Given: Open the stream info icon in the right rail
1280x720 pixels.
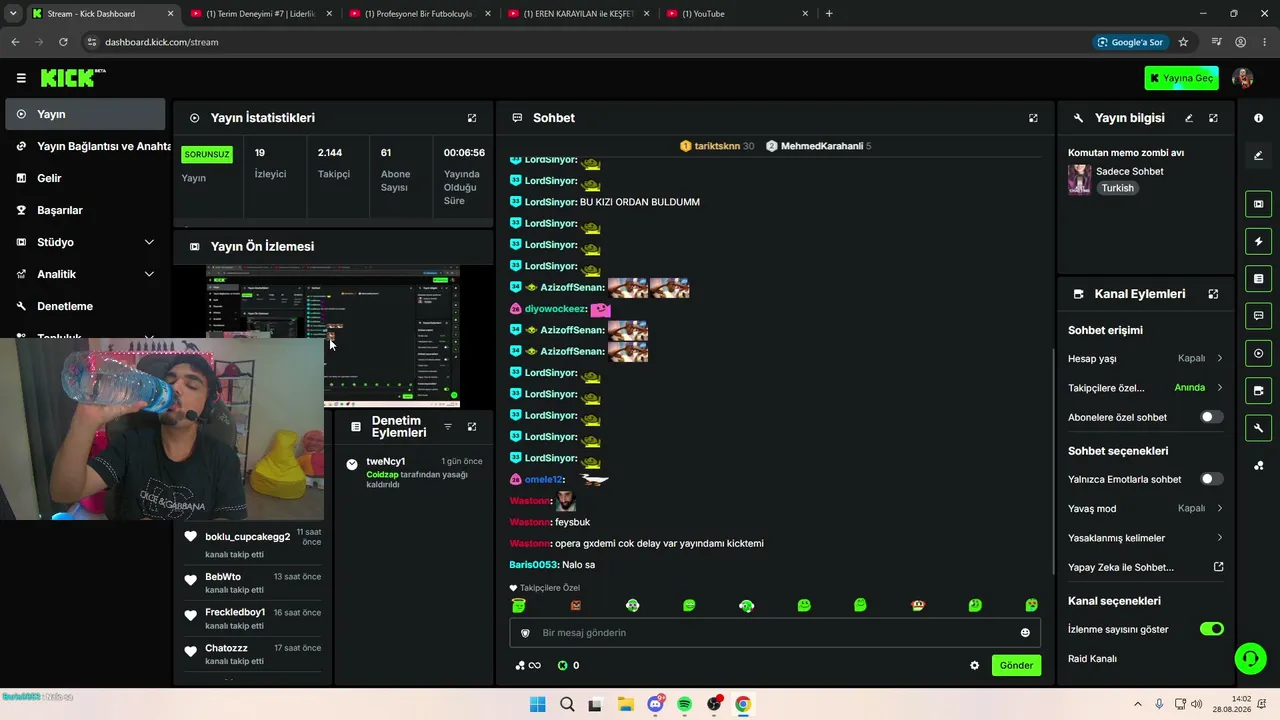Looking at the screenshot, I should click(x=1258, y=118).
